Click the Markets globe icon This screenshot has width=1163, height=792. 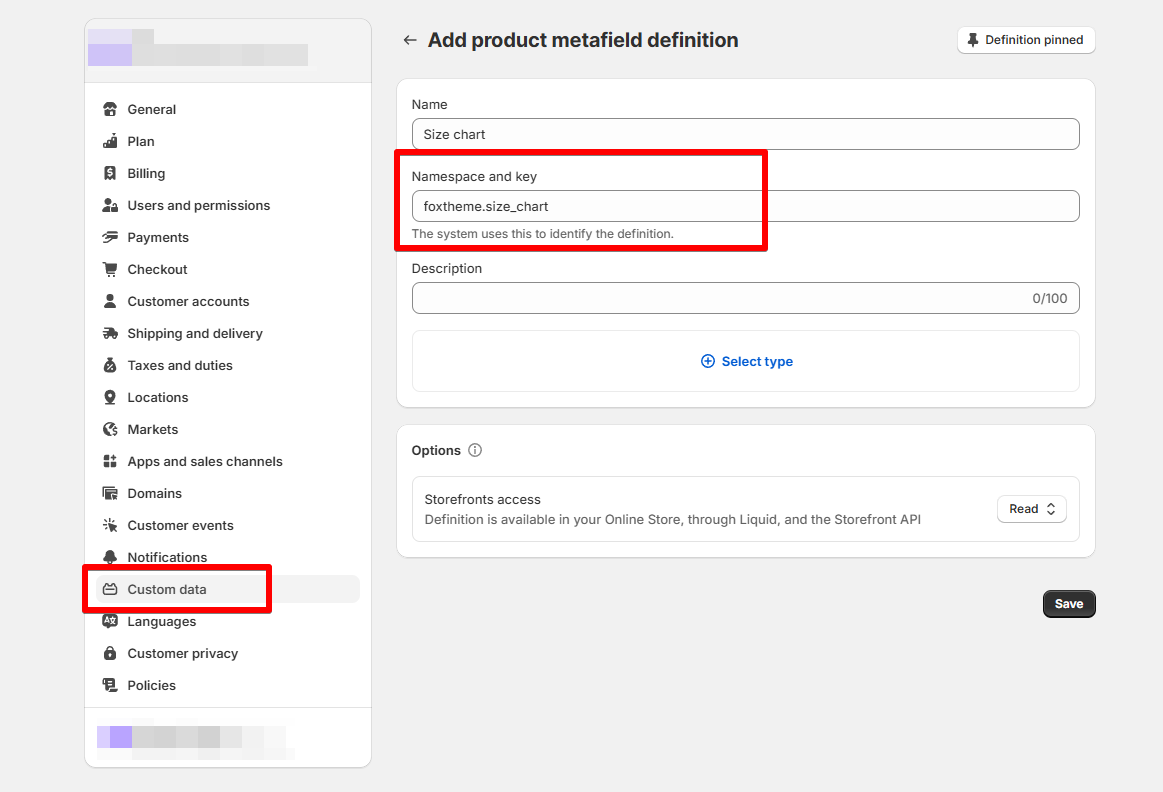(110, 430)
